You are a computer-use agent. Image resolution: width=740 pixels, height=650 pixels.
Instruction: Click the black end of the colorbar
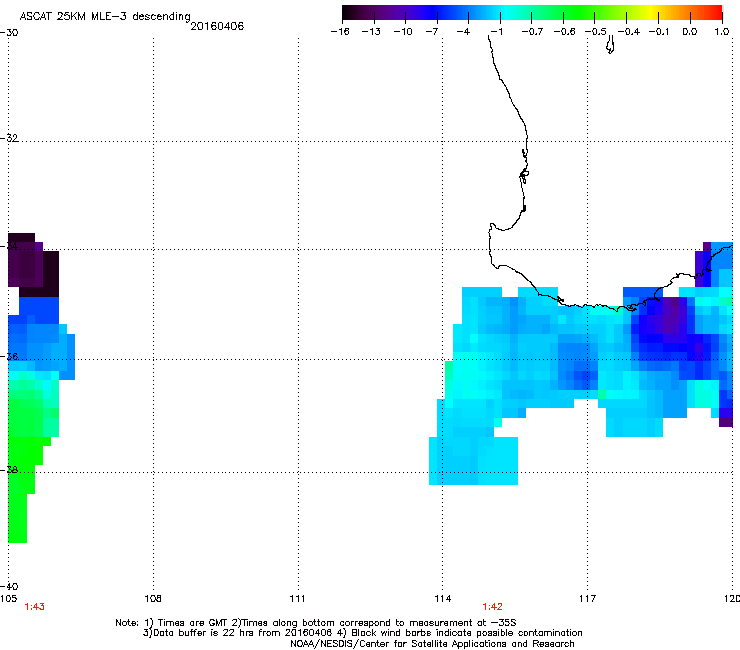click(347, 13)
